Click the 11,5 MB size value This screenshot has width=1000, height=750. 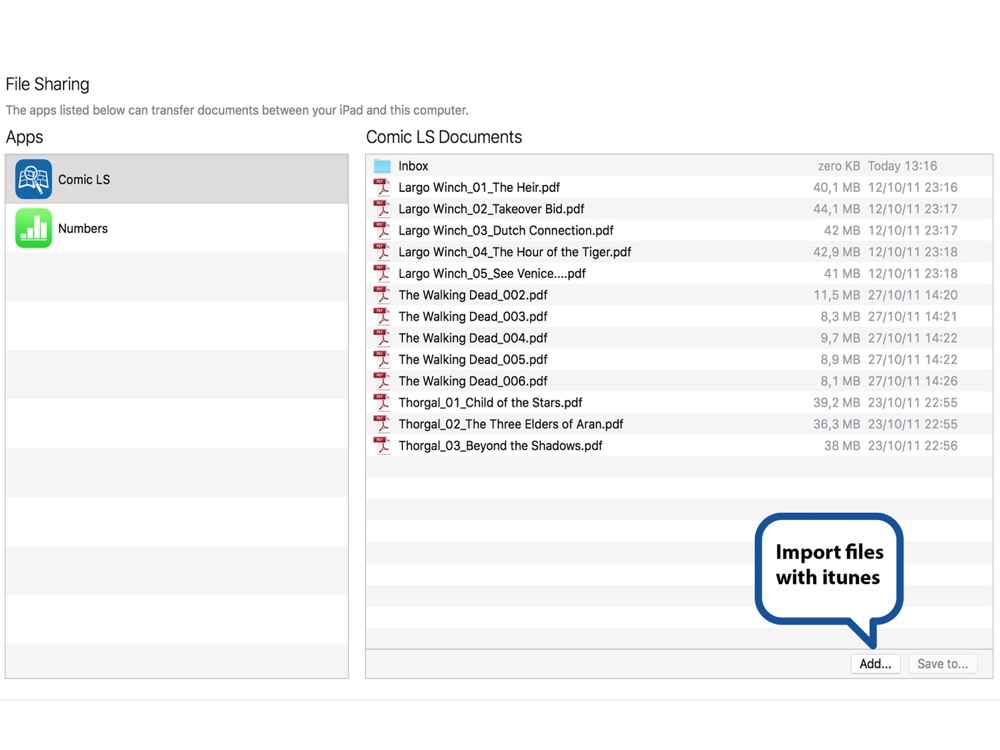coord(836,295)
